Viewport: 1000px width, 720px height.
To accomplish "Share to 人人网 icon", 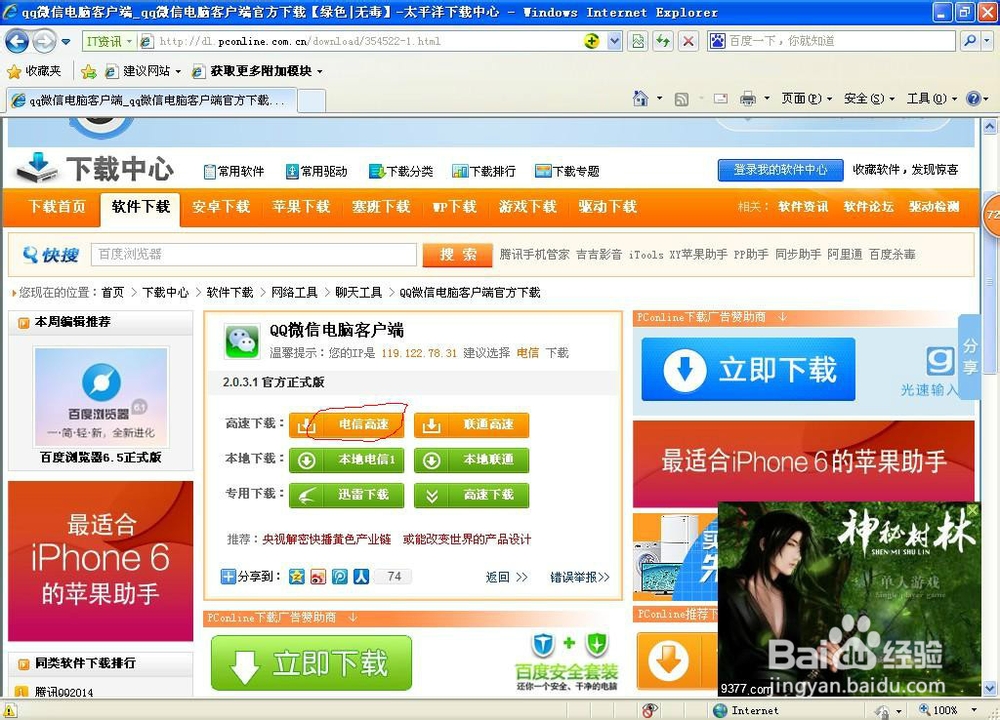I will (x=361, y=577).
